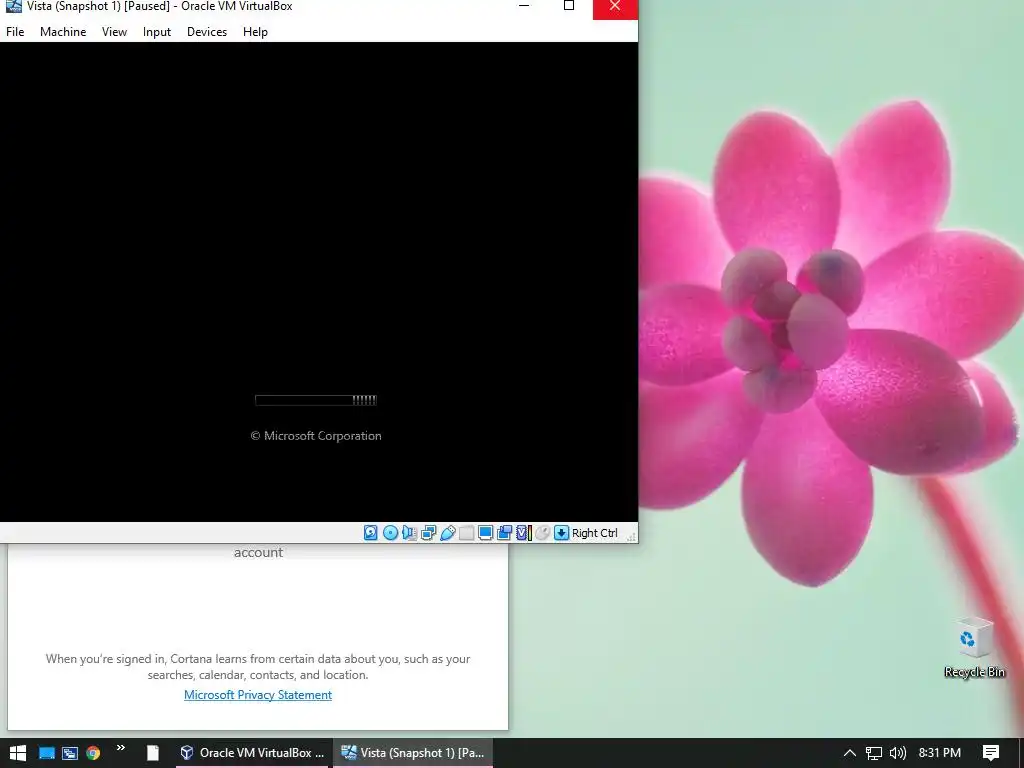Switch to Vista (Snapshot 1) taskbar button
The height and width of the screenshot is (768, 1024).
click(x=413, y=753)
